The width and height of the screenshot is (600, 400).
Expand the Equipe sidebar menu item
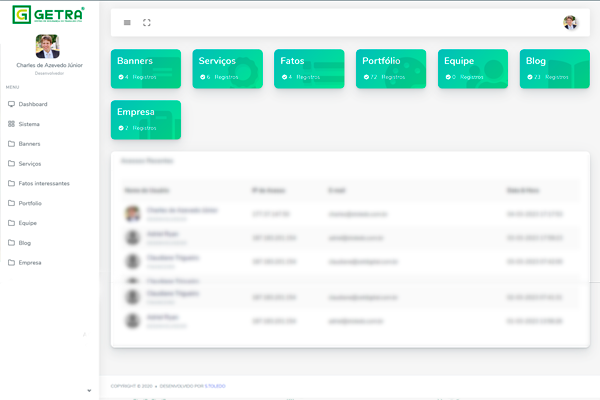(28, 223)
